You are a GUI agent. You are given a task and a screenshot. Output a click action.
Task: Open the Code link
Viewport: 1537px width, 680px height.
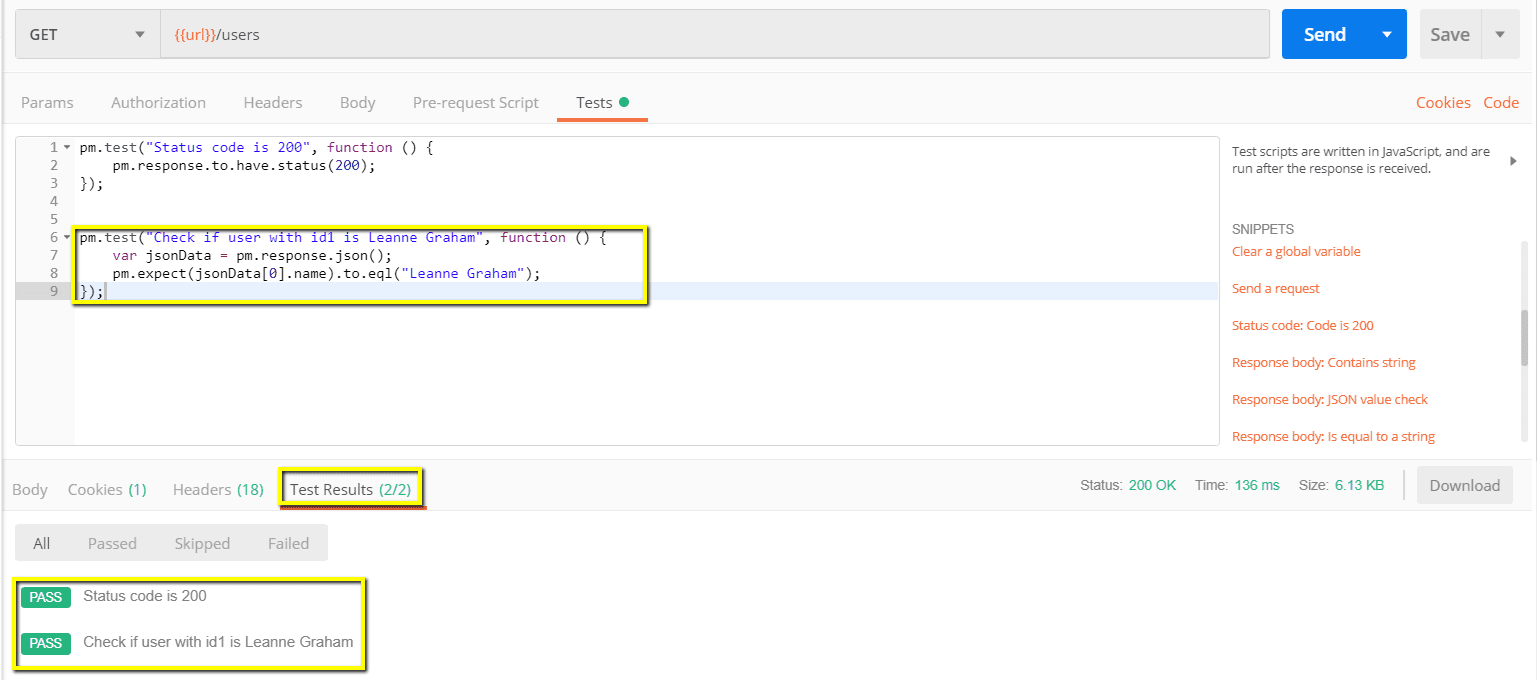click(1500, 103)
